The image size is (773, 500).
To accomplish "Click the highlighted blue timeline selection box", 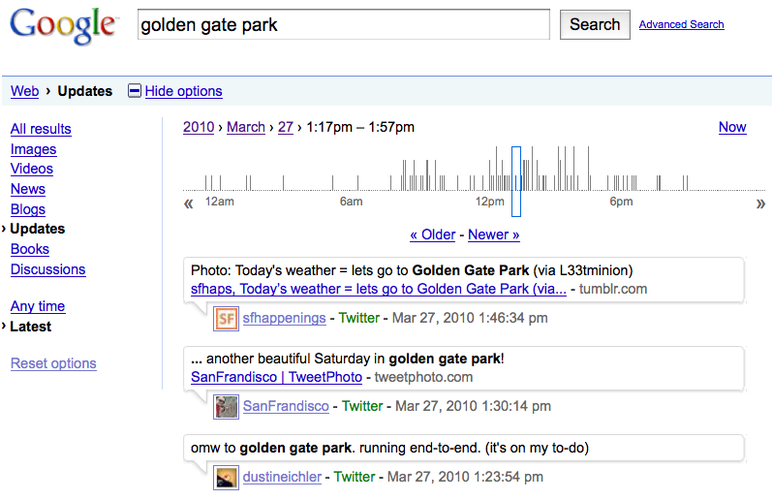I will (516, 181).
